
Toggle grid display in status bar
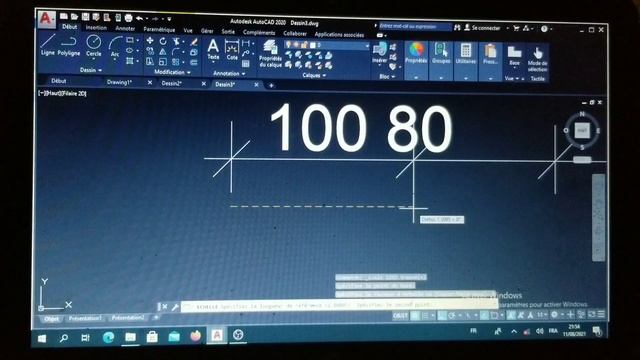click(x=415, y=316)
